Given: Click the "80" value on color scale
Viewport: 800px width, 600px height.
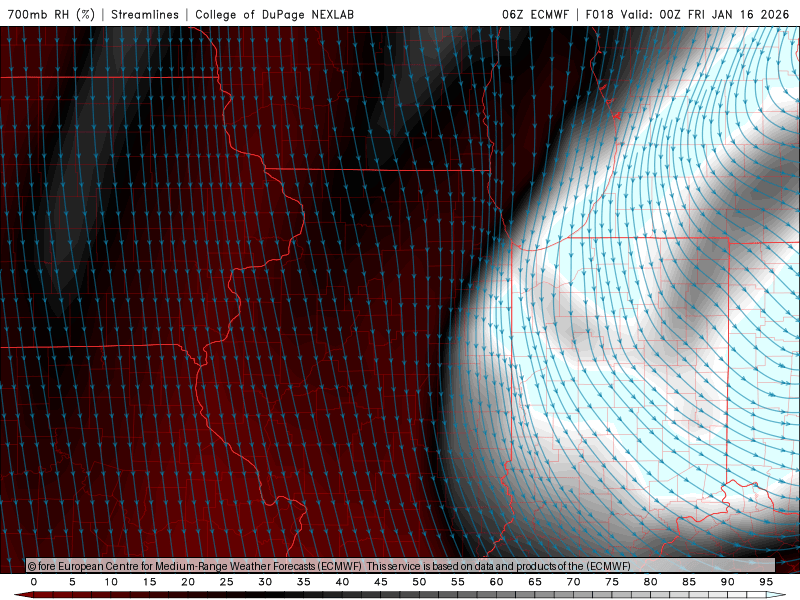Looking at the screenshot, I should coord(651,582).
